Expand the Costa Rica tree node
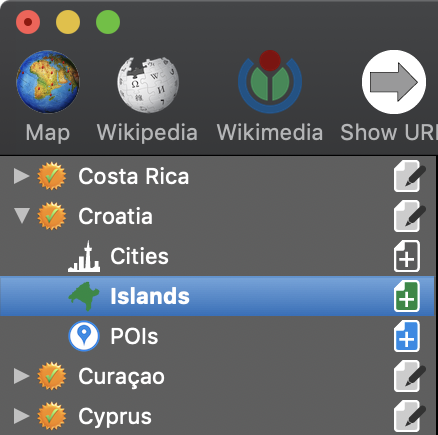 (x=22, y=176)
